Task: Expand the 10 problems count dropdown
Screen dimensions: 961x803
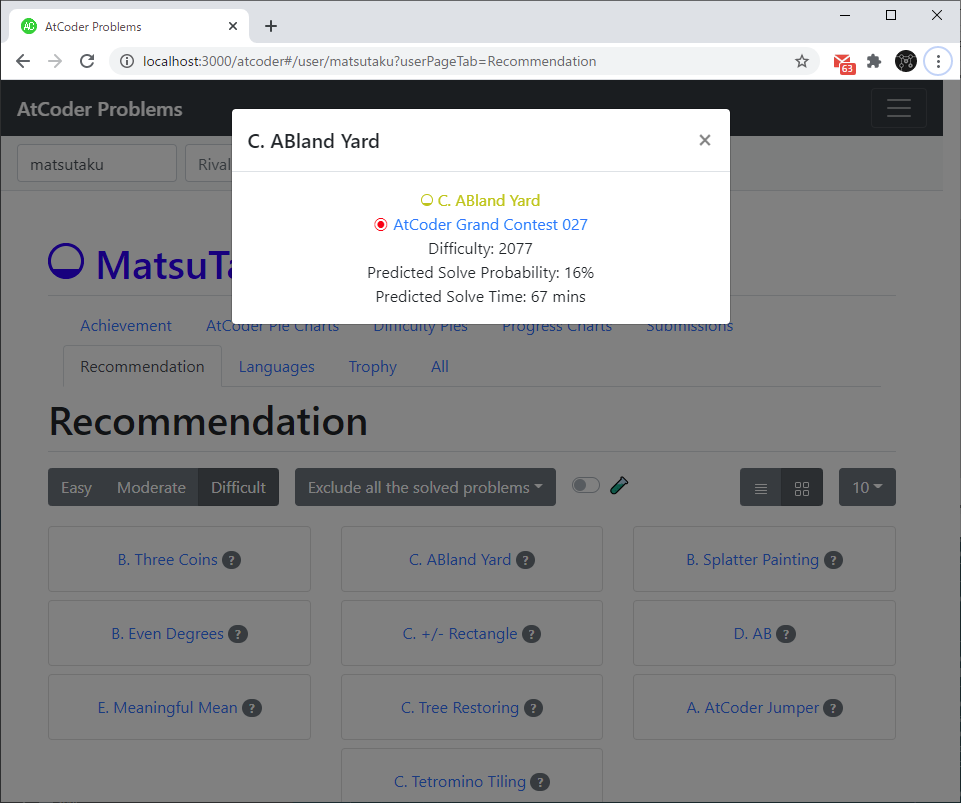Action: coord(867,487)
